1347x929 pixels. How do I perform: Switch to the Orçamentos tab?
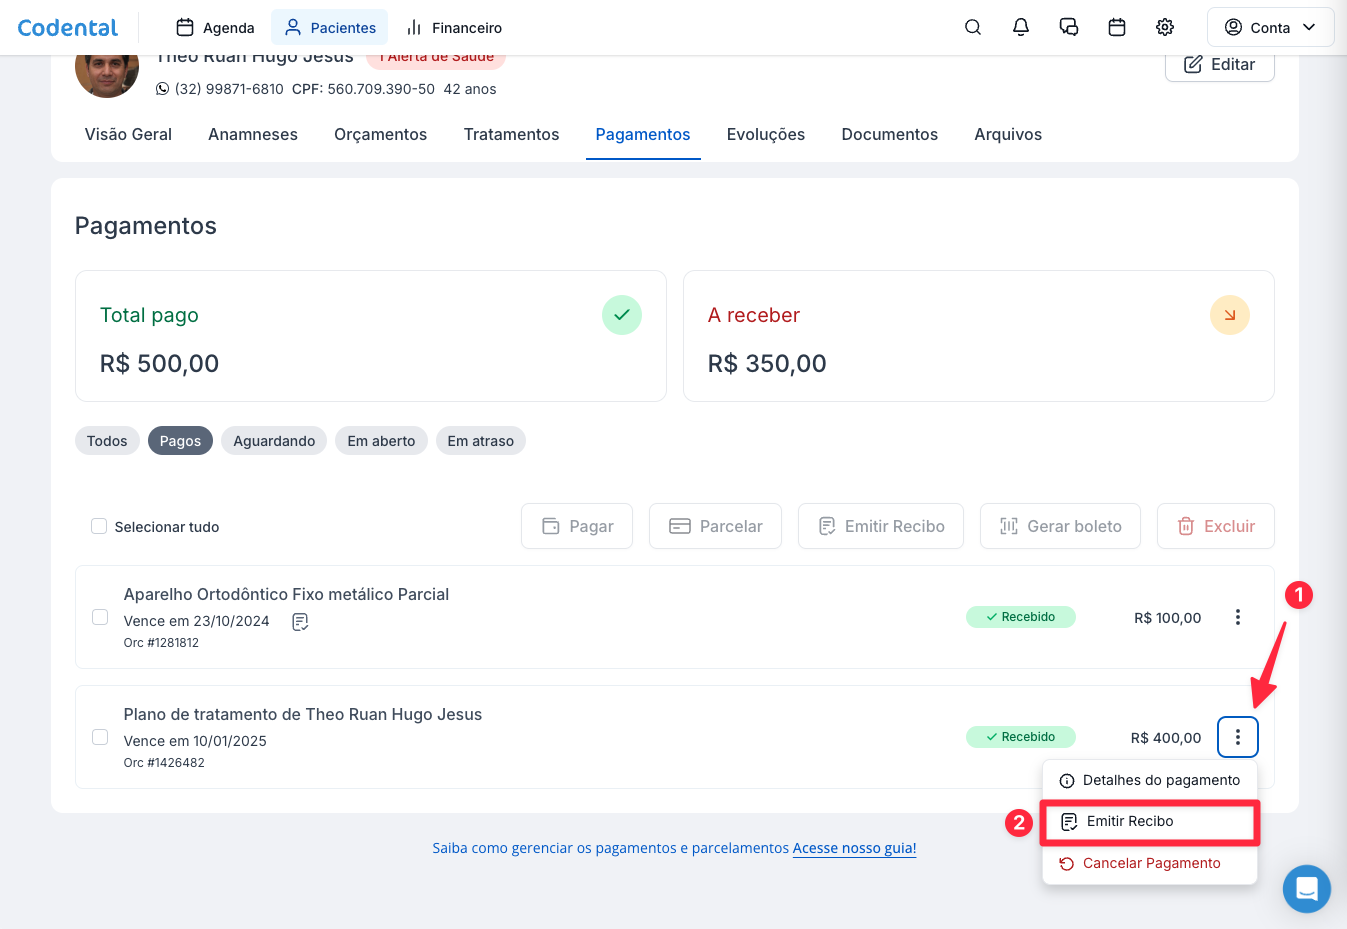[x=380, y=134]
